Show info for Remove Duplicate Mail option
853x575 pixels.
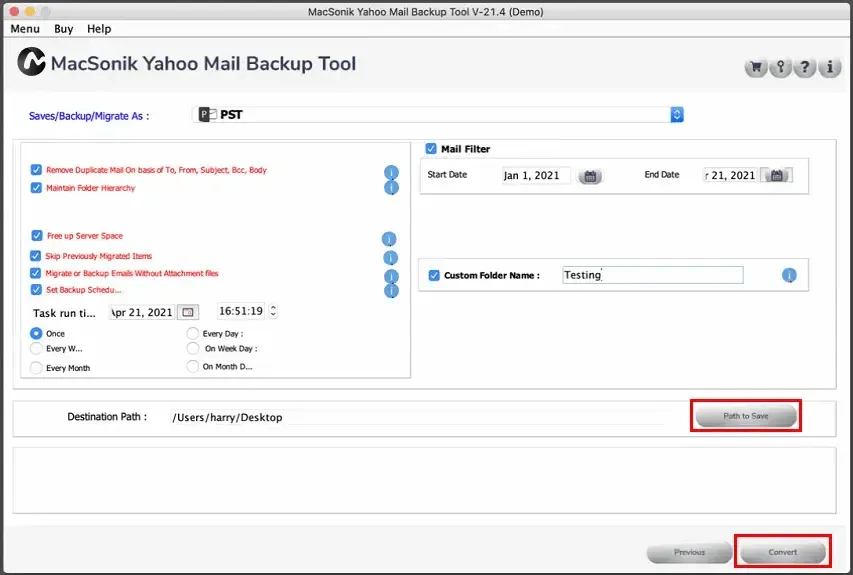click(391, 172)
